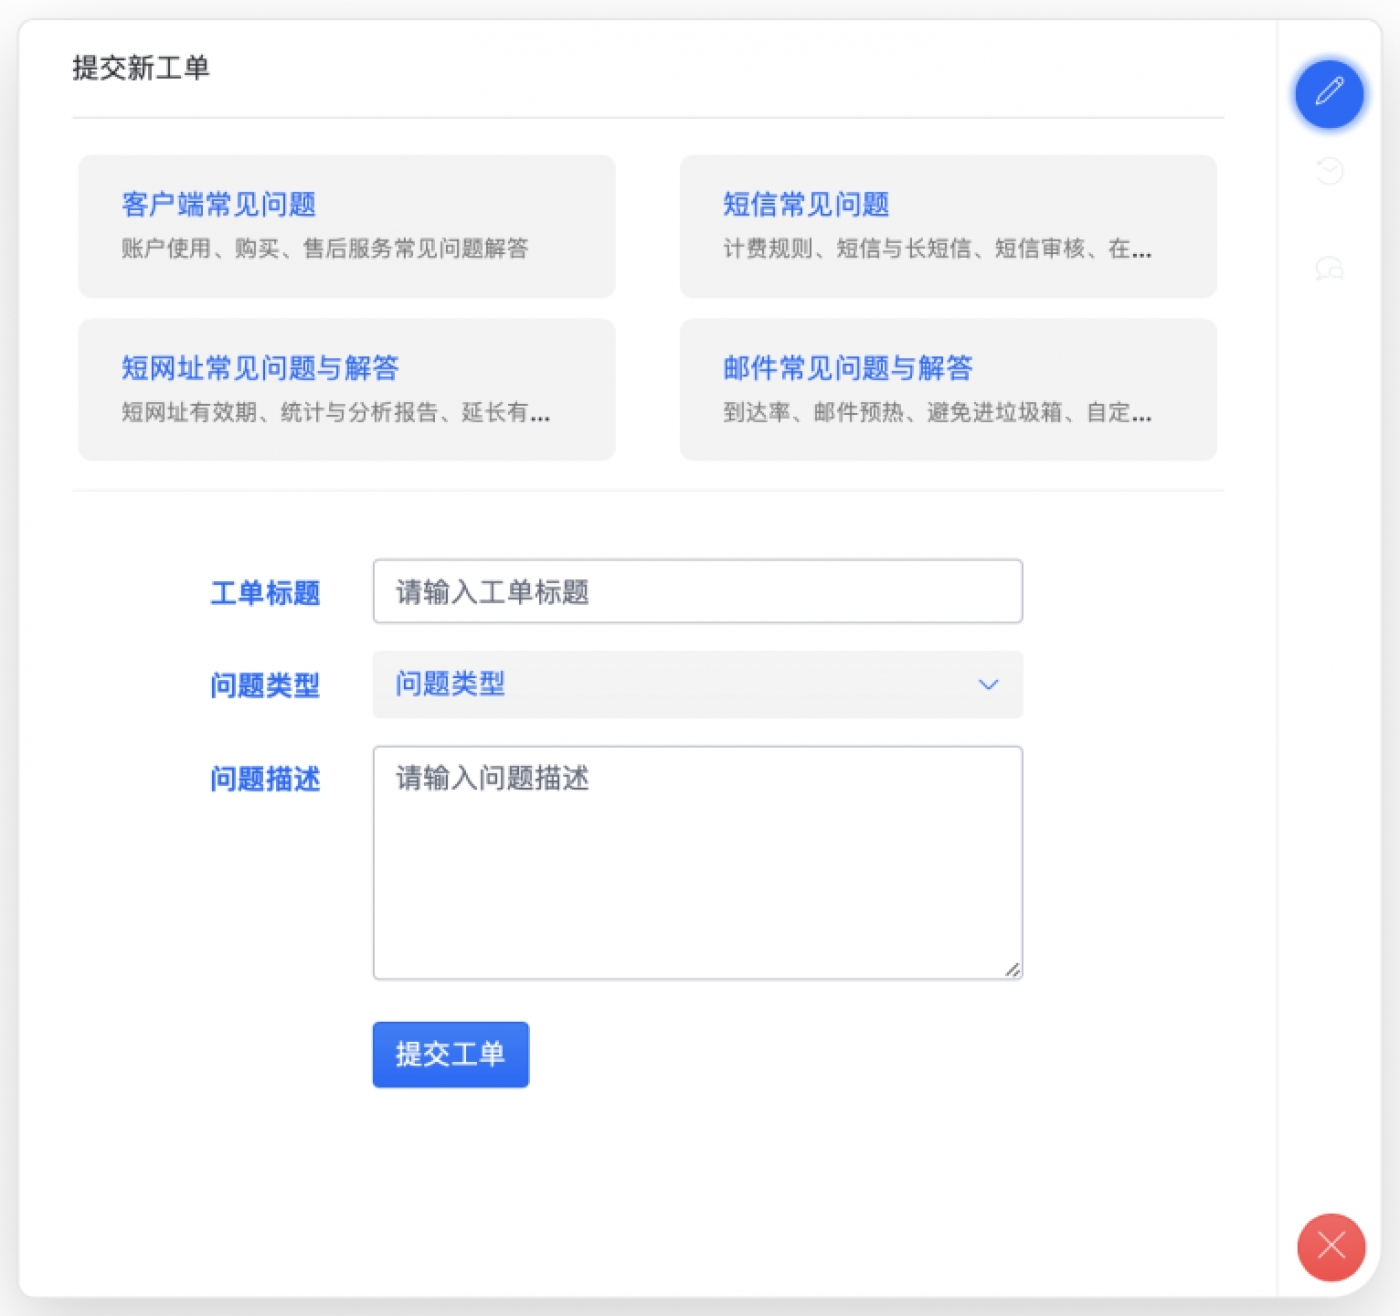Open the chat bubbles icon in sidebar
The image size is (1400, 1316).
(1329, 268)
